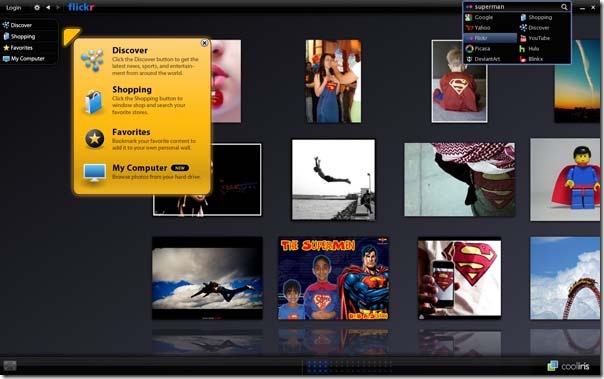This screenshot has height=379, width=604.
Task: Open flying figure in clouds photo
Action: [207, 278]
